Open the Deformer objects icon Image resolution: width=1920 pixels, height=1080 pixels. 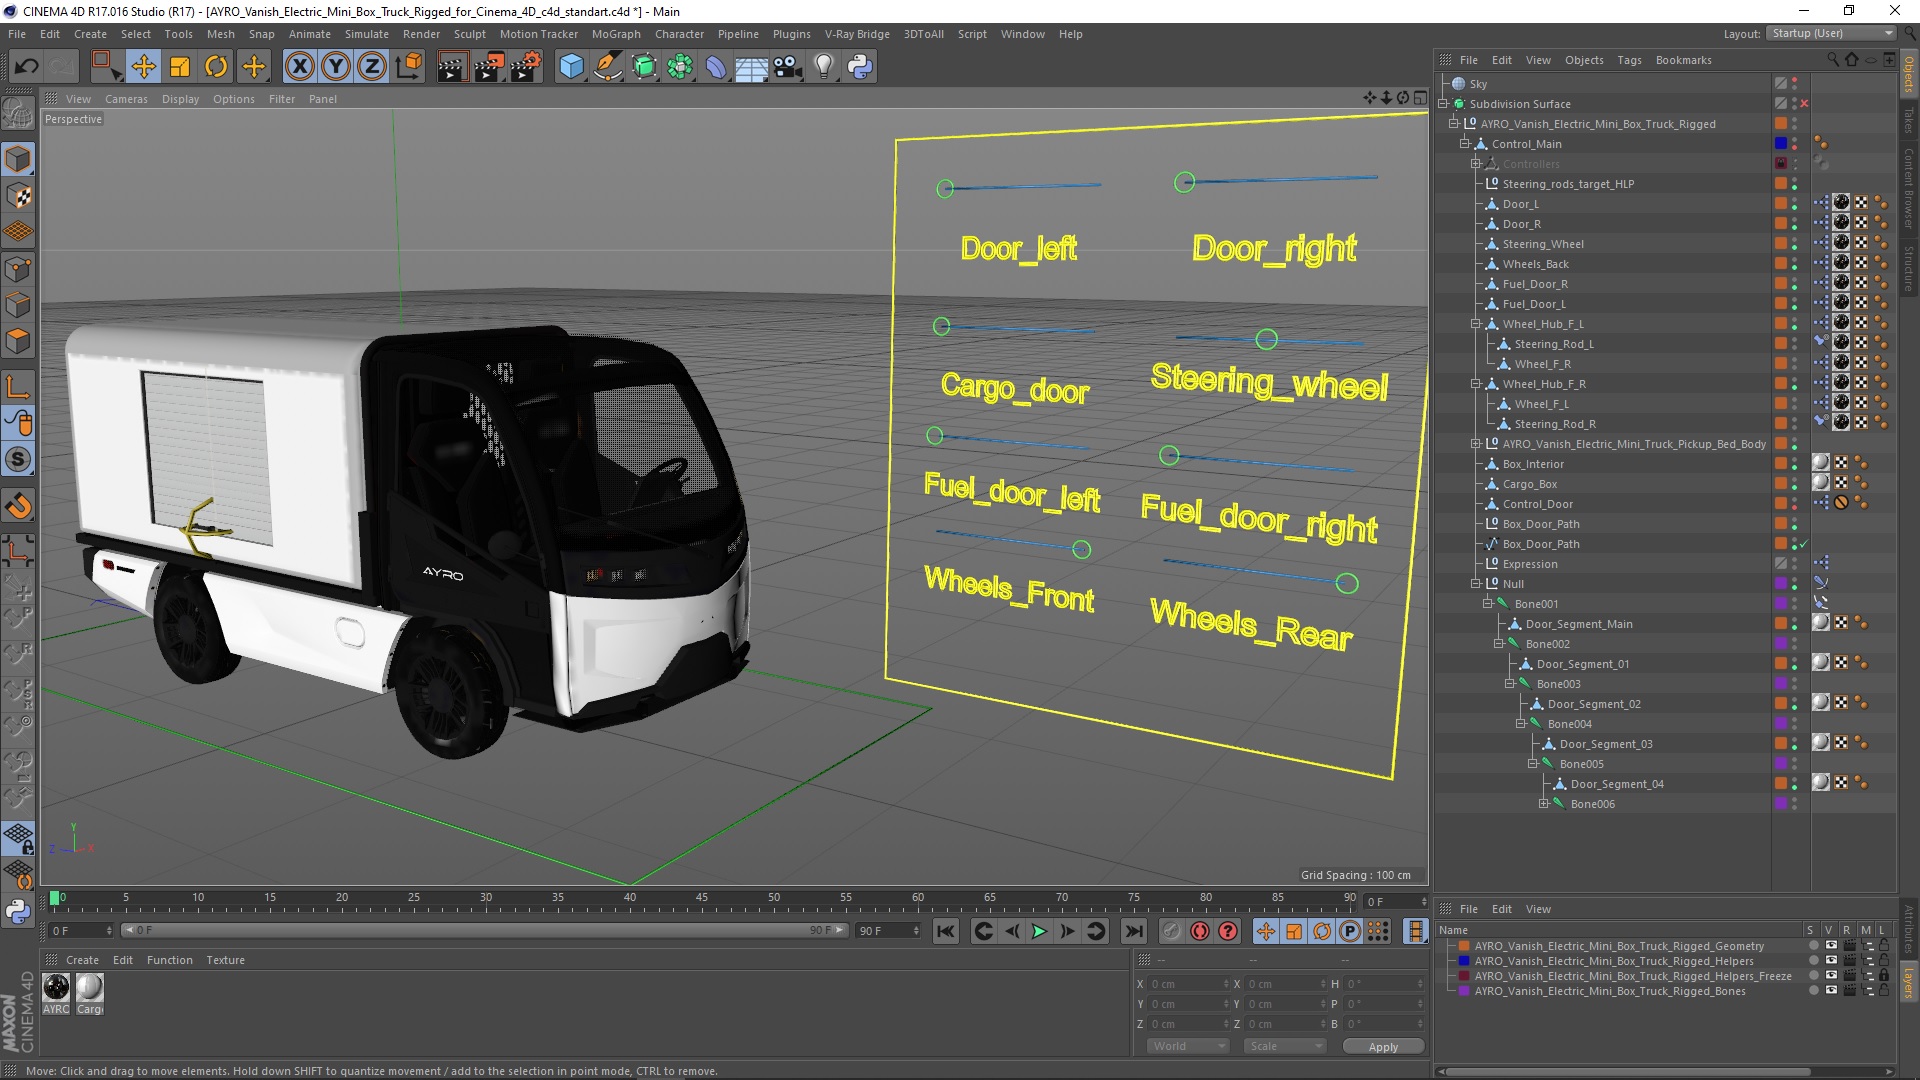tap(716, 67)
